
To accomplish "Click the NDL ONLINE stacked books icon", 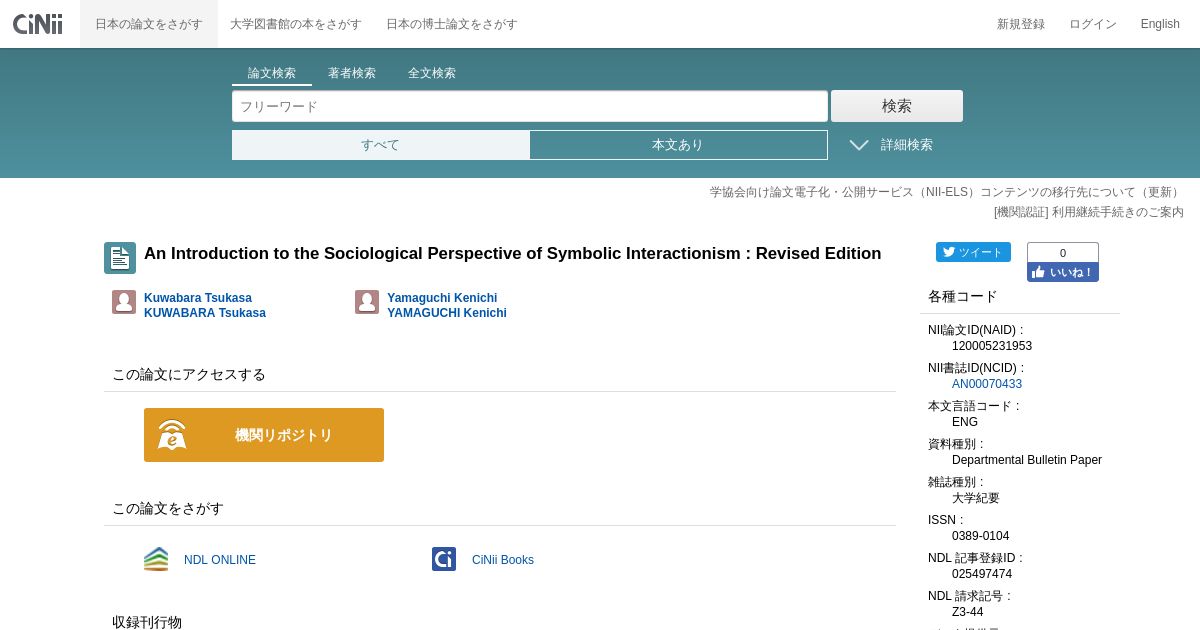I will click(x=156, y=559).
